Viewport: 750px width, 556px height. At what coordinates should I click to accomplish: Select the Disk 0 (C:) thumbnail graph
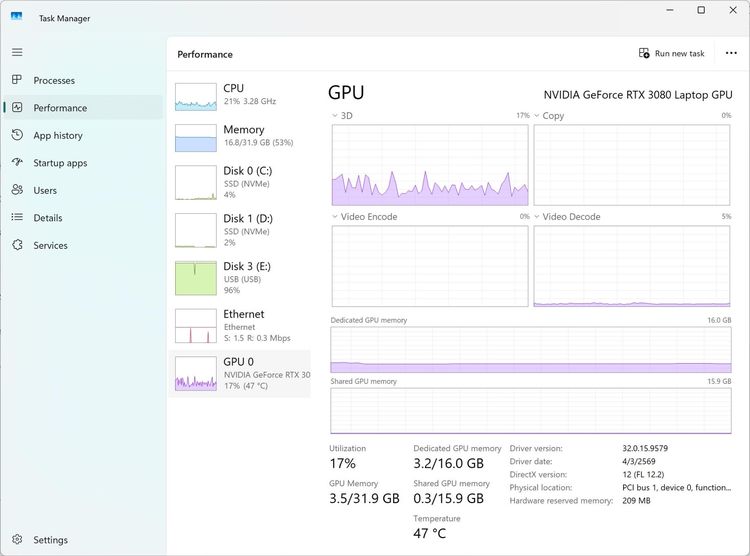196,182
